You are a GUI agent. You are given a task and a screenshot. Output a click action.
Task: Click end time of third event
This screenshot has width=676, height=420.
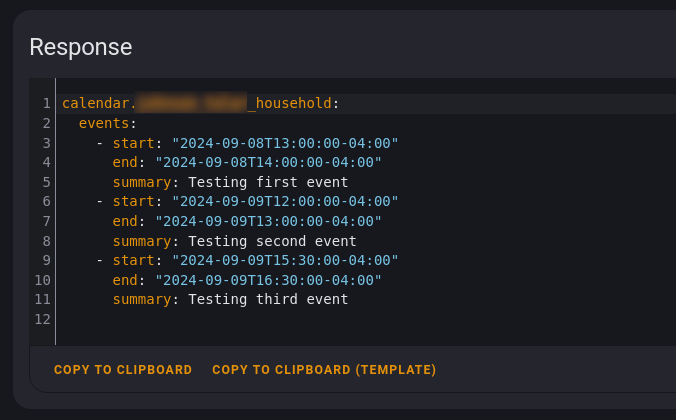click(x=268, y=280)
